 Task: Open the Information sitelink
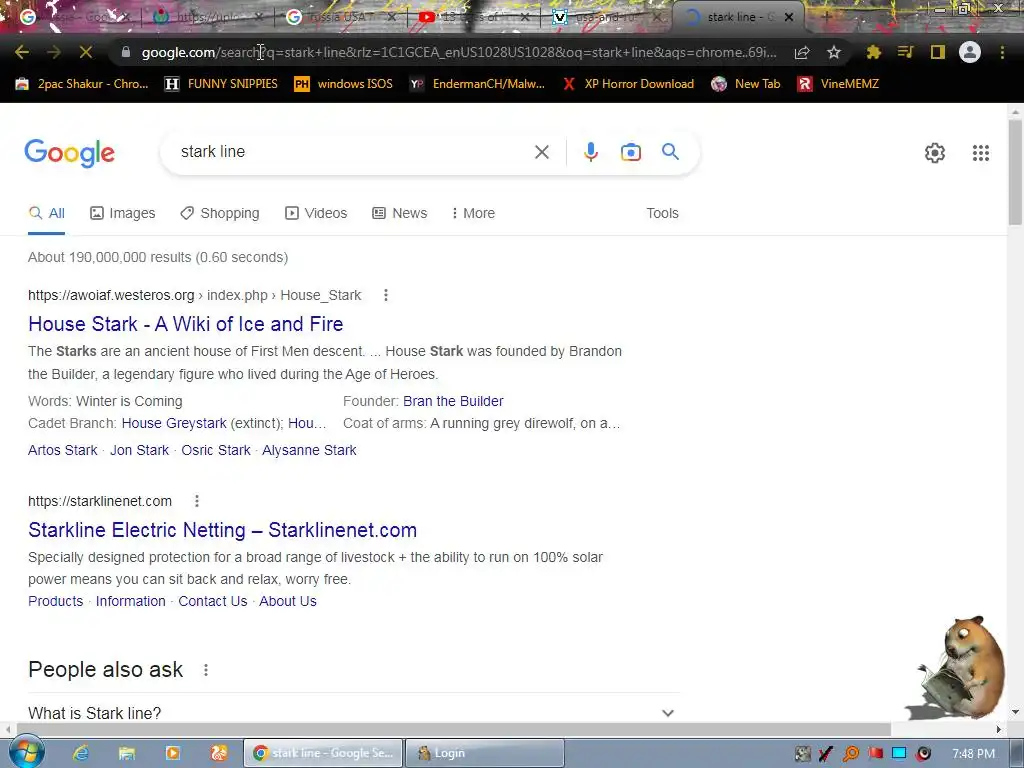pos(131,601)
